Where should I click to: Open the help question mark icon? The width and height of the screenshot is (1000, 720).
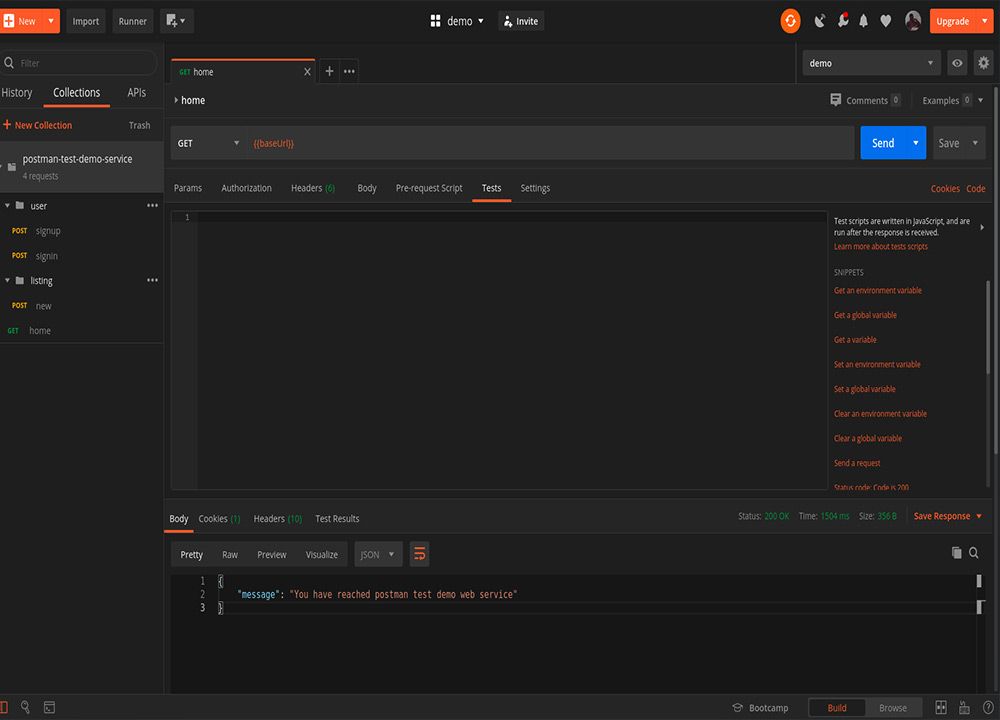point(988,707)
